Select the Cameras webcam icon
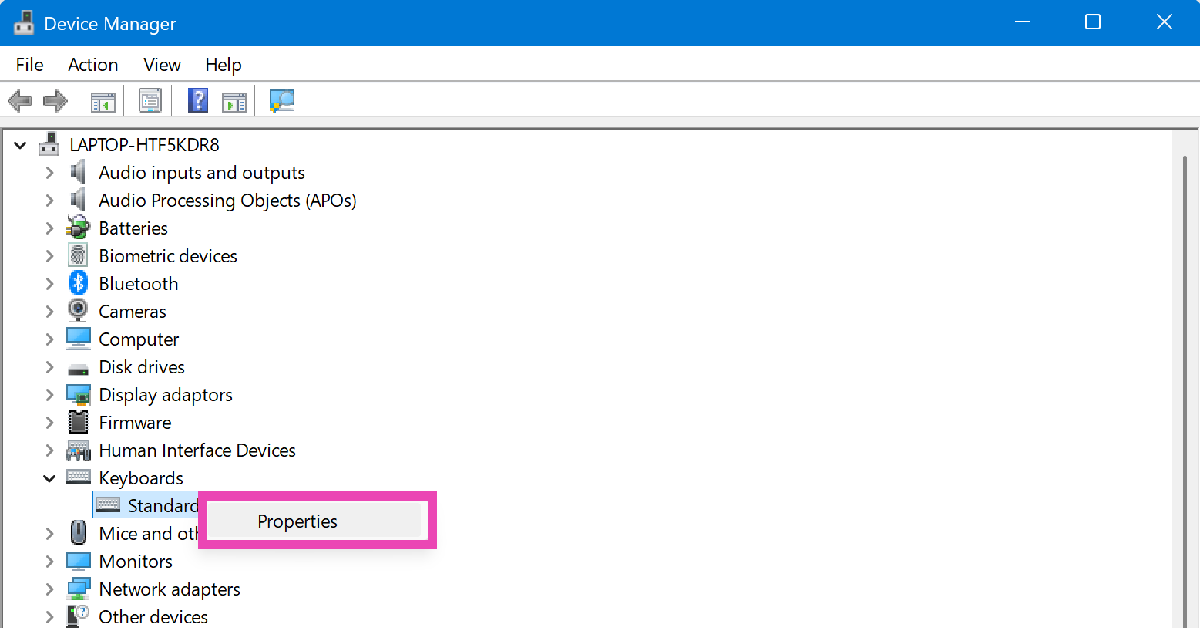 [x=78, y=311]
